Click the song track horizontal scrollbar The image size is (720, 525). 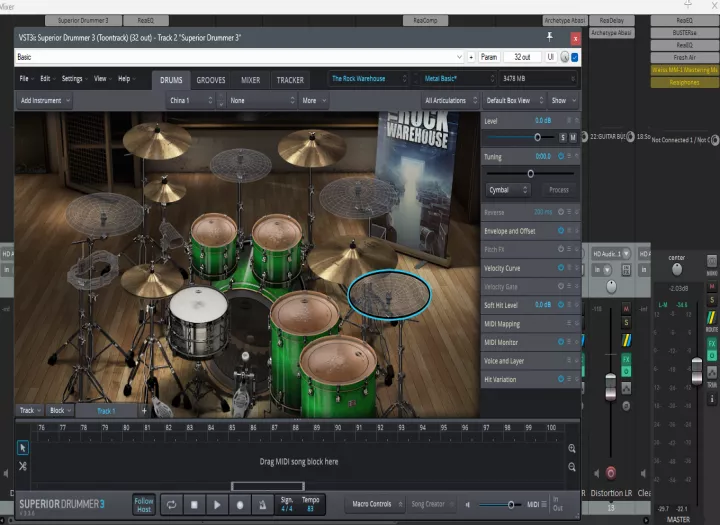pos(268,486)
